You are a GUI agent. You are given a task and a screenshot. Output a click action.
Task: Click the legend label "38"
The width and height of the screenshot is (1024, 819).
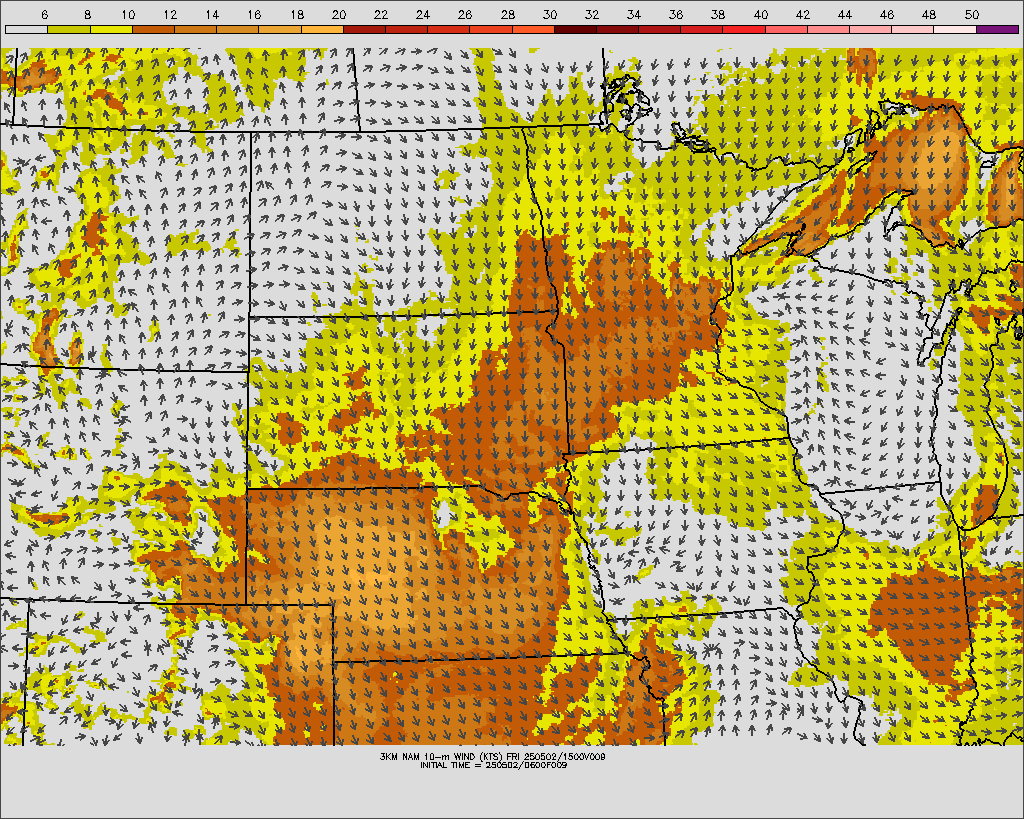point(718,14)
